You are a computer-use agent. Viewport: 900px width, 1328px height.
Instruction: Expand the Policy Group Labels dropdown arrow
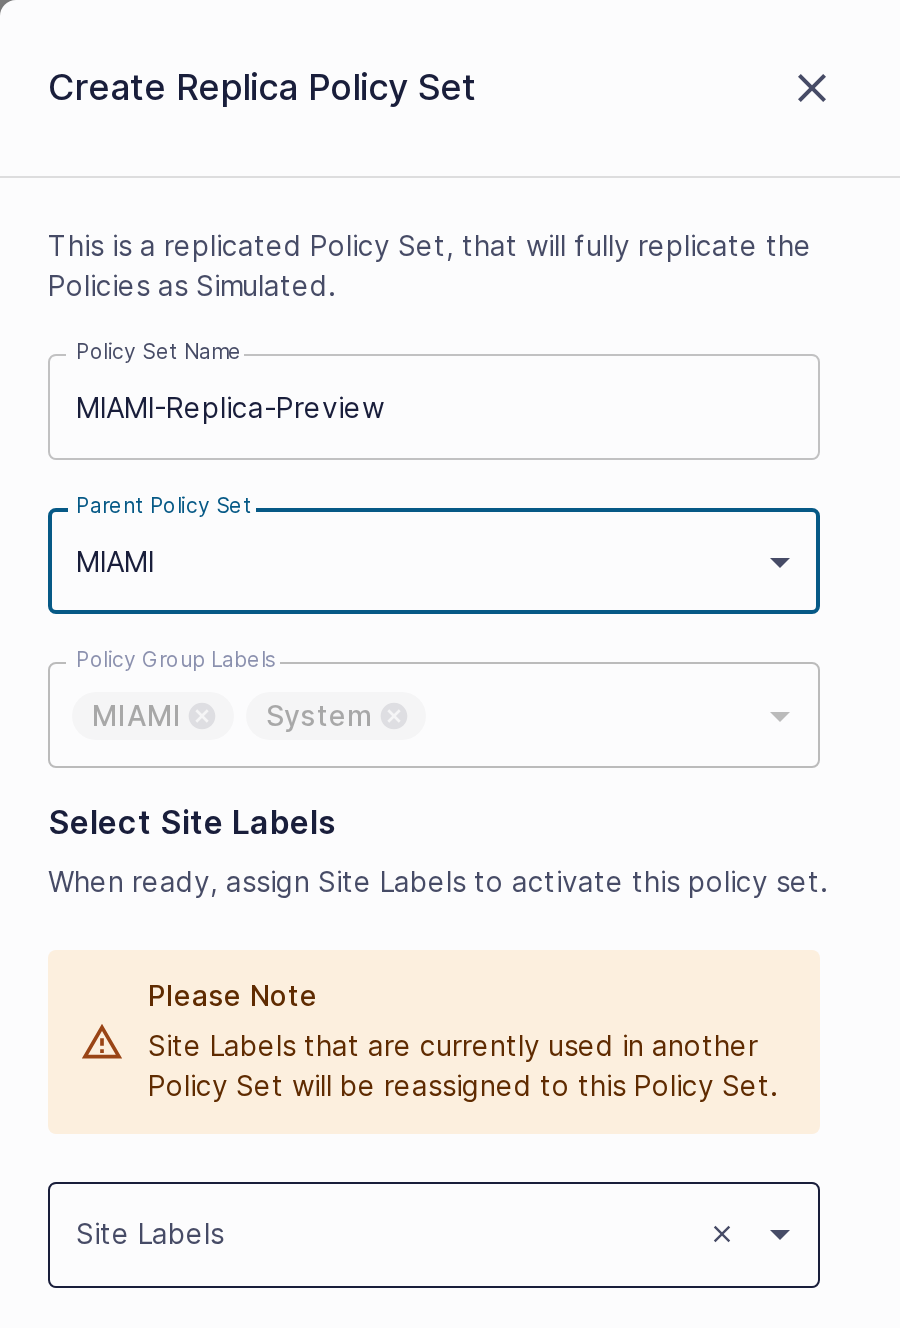point(780,716)
